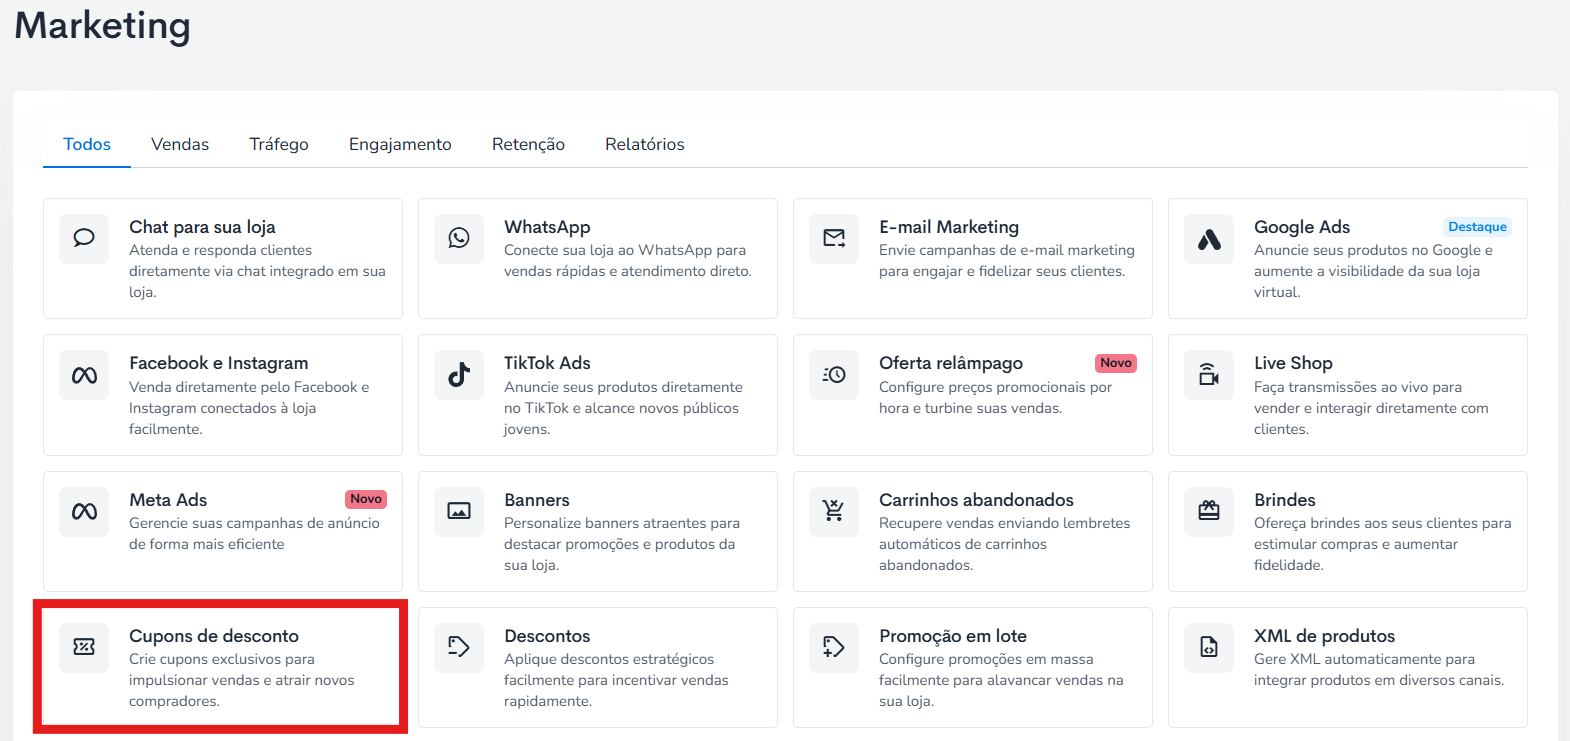This screenshot has height=741, width=1570.
Task: Select the Brindes title
Action: coord(1285,500)
